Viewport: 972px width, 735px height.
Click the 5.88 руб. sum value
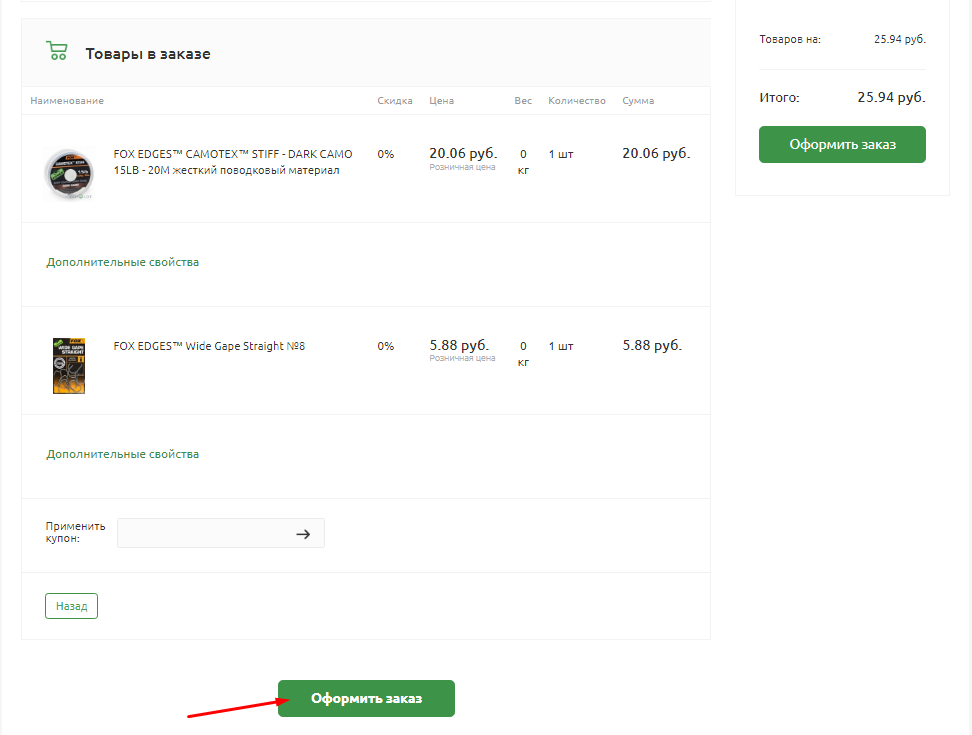tap(652, 345)
